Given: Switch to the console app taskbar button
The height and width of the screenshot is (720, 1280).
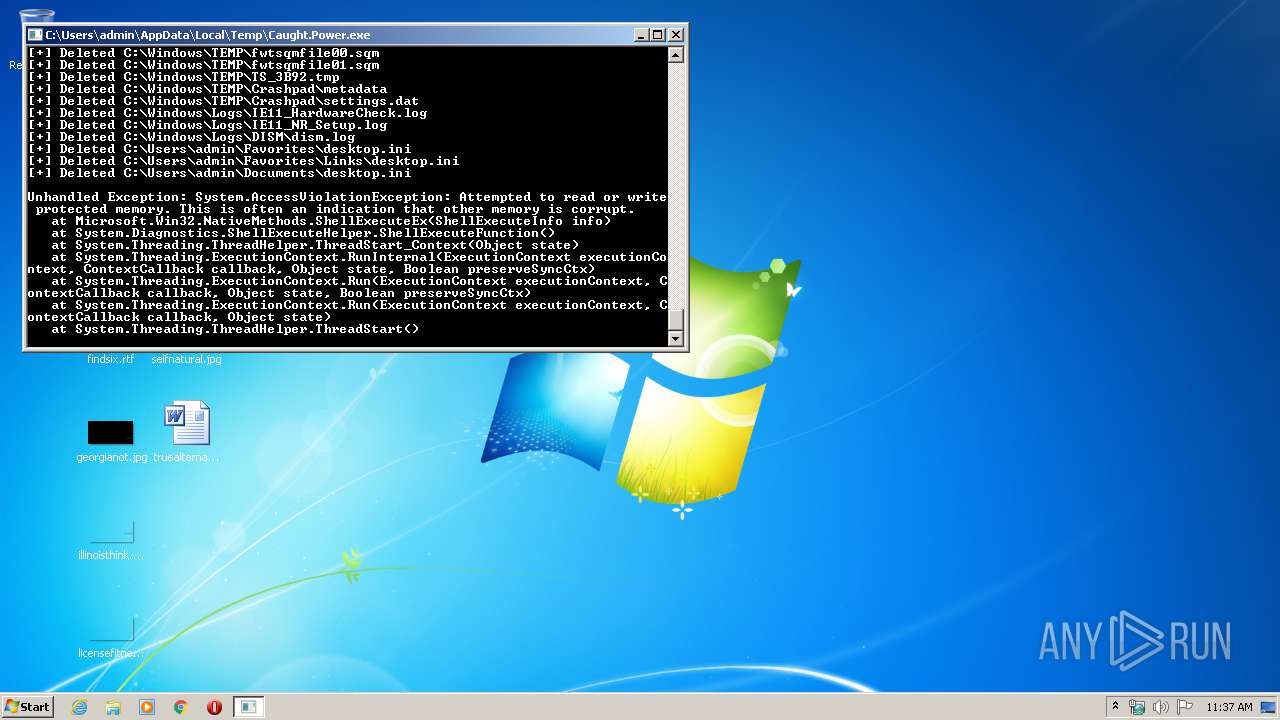Looking at the screenshot, I should click(x=249, y=707).
